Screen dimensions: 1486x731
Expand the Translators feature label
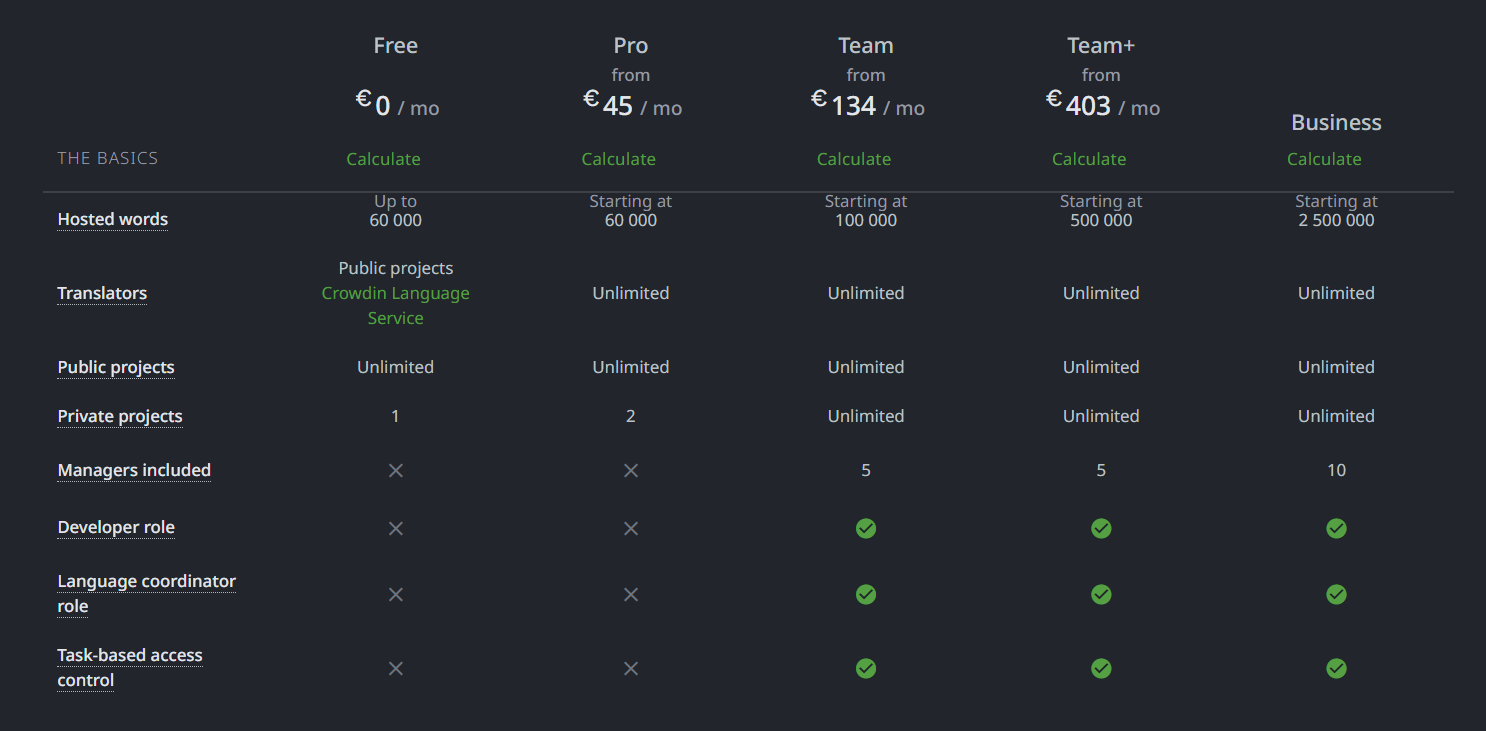pos(102,293)
